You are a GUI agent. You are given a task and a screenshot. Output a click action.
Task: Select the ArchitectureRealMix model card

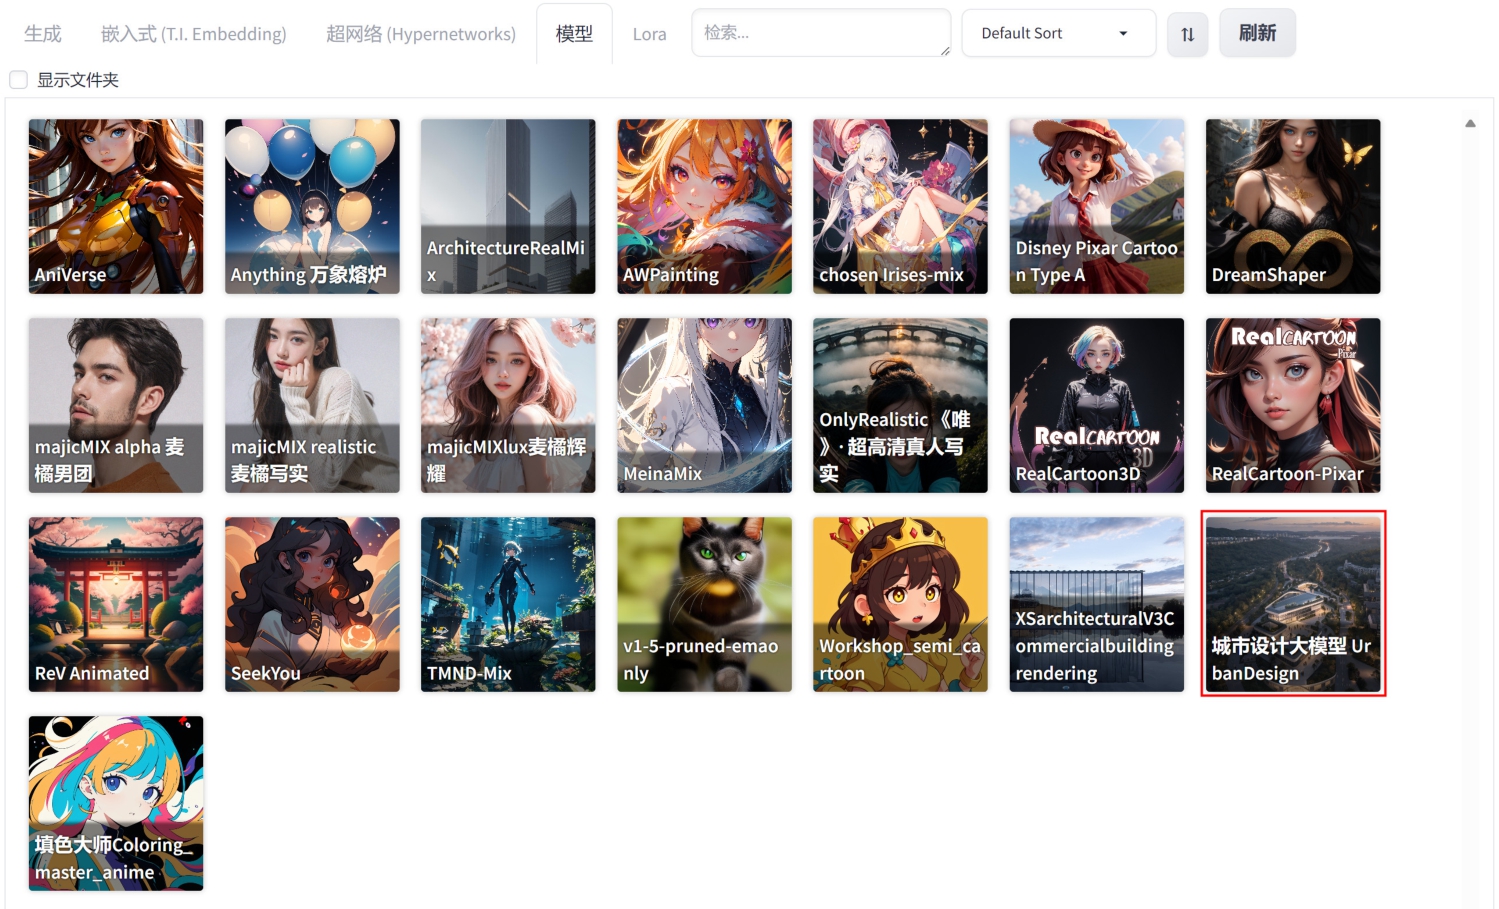tap(508, 206)
